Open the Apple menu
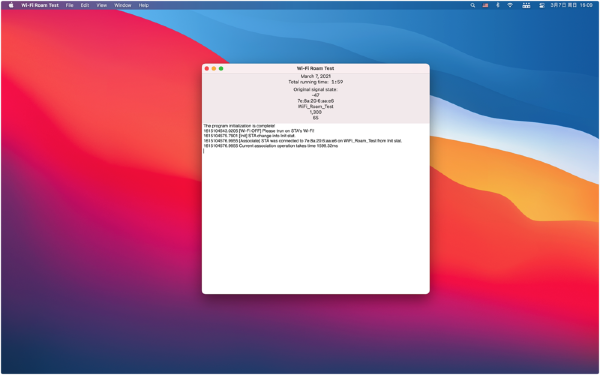 (x=11, y=5)
